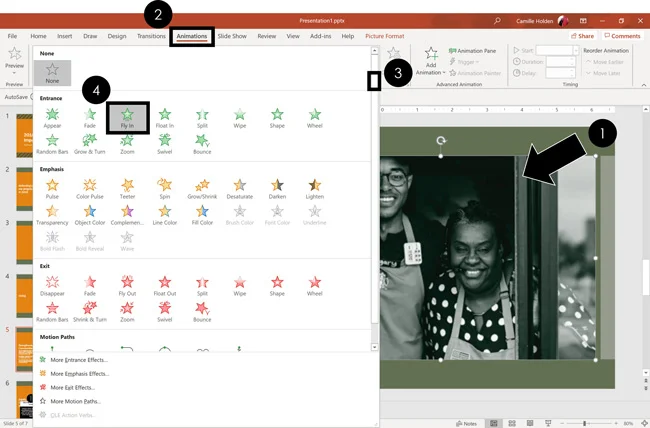
Task: Open the Slide Show tab
Action: [232, 36]
